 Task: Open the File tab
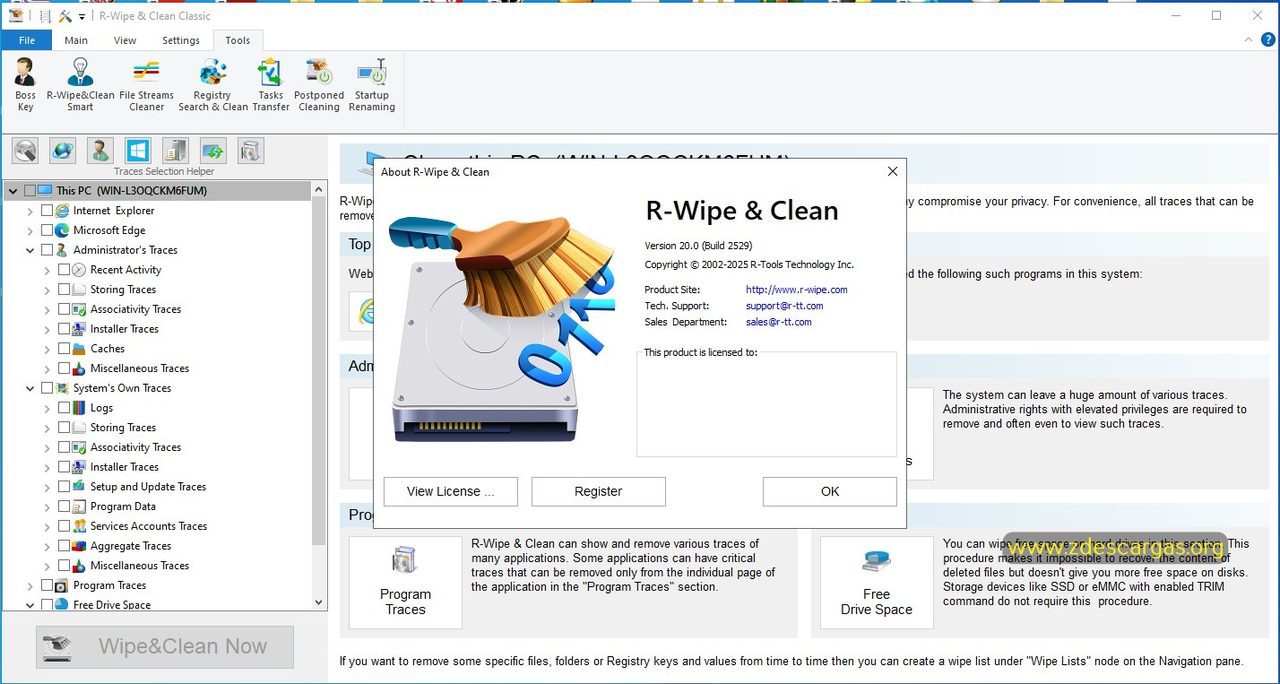tap(27, 40)
